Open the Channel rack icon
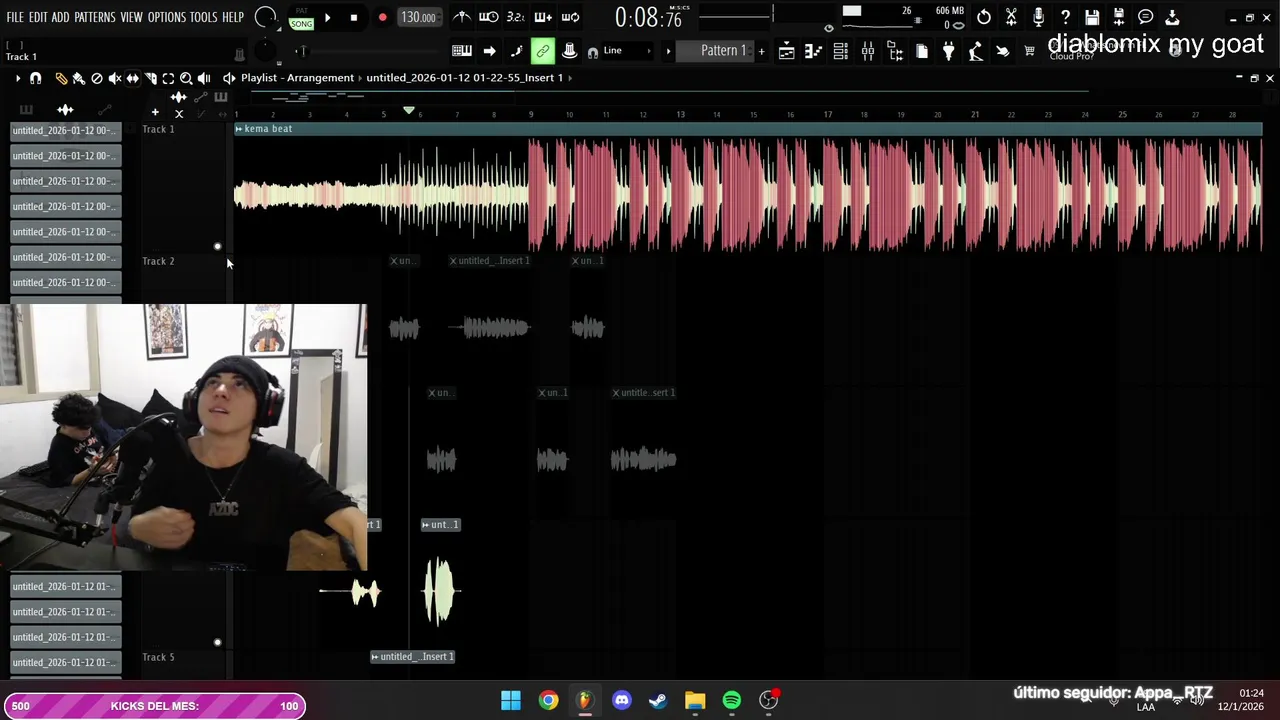 [x=841, y=51]
